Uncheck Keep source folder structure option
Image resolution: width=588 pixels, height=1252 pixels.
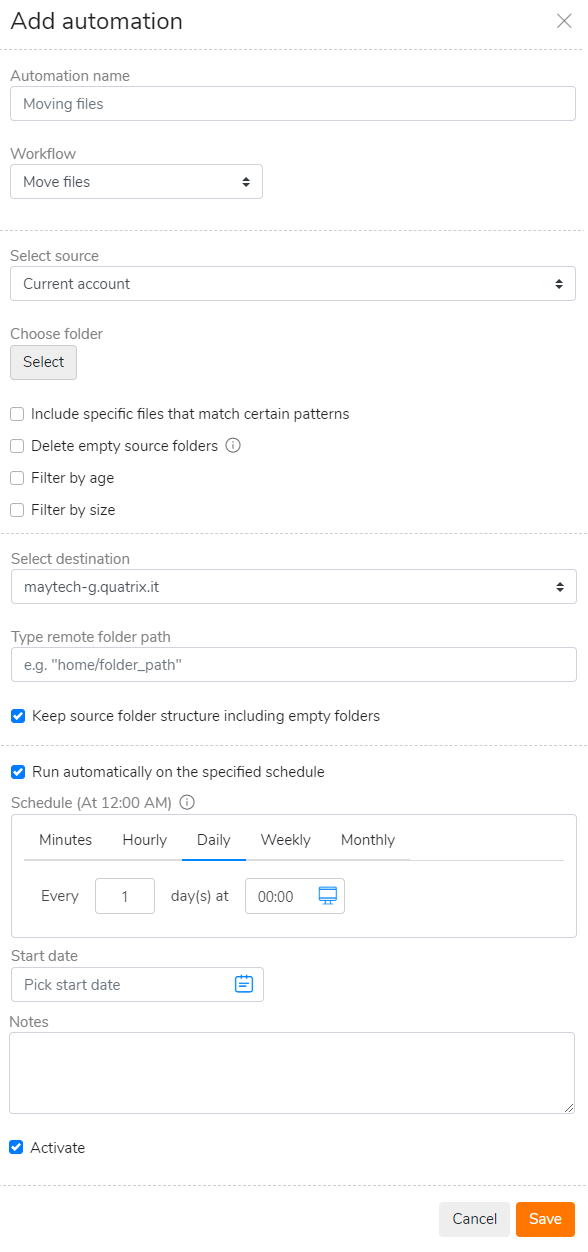coord(18,716)
